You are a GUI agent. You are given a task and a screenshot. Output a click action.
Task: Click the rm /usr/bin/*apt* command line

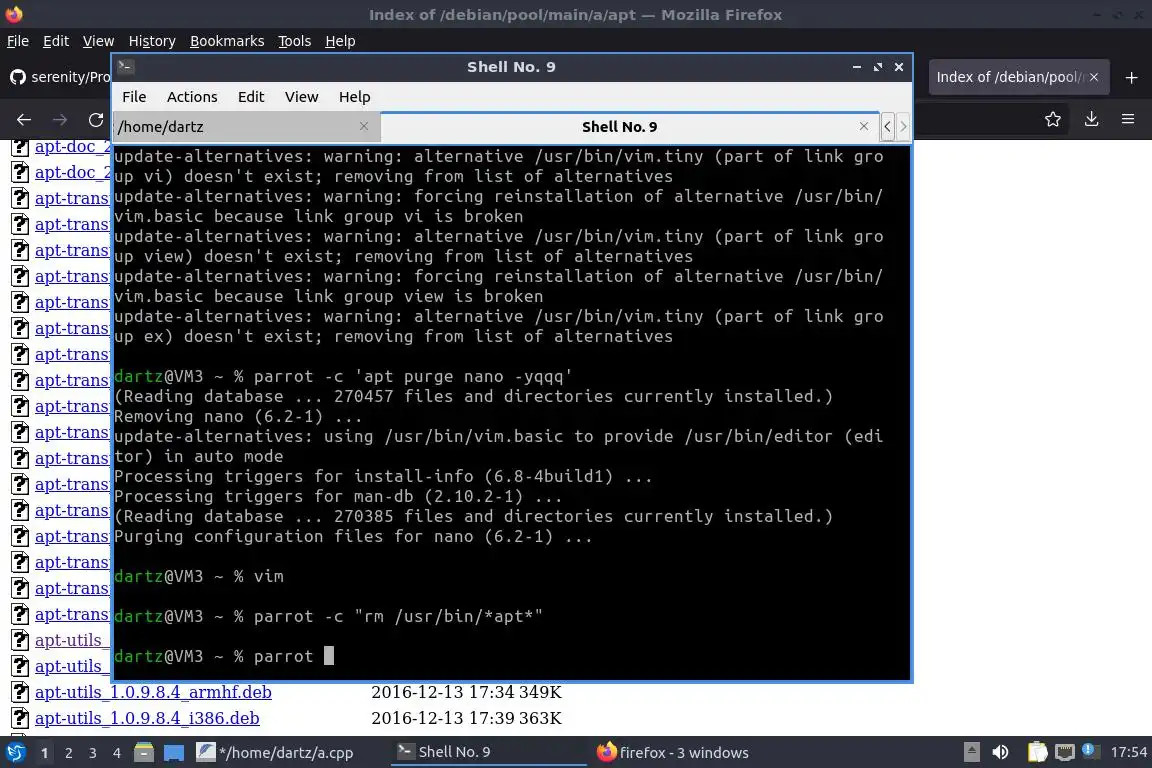[328, 617]
